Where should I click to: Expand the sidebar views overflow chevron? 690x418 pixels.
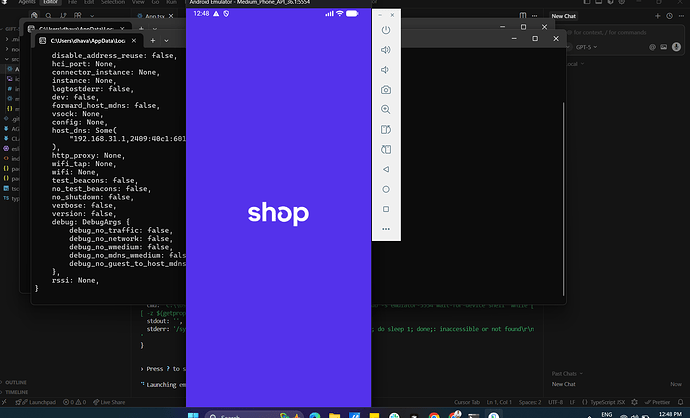(92, 16)
